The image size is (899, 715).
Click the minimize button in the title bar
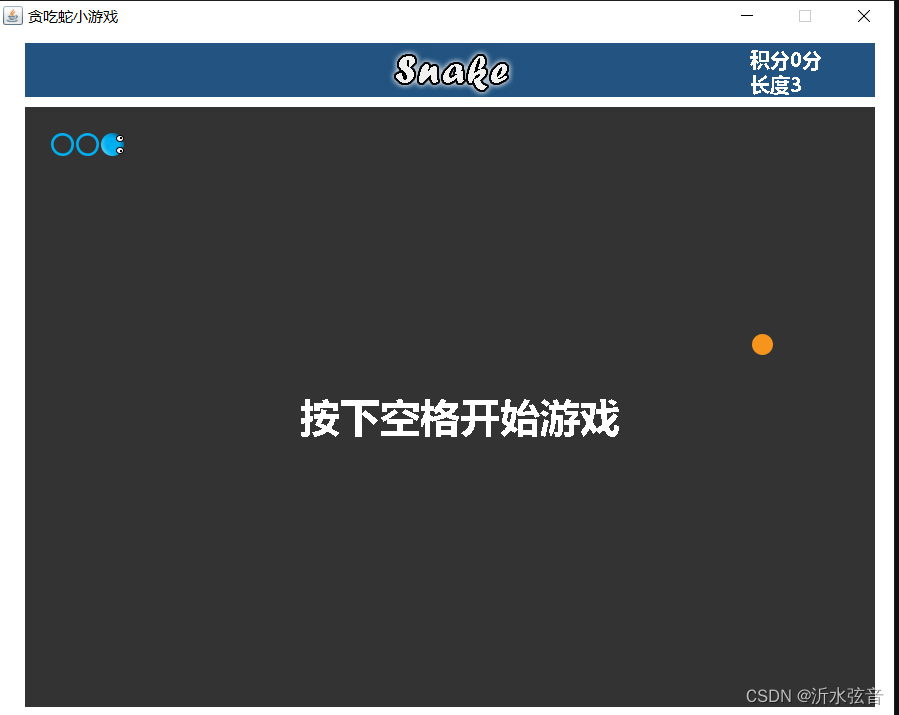[x=746, y=16]
